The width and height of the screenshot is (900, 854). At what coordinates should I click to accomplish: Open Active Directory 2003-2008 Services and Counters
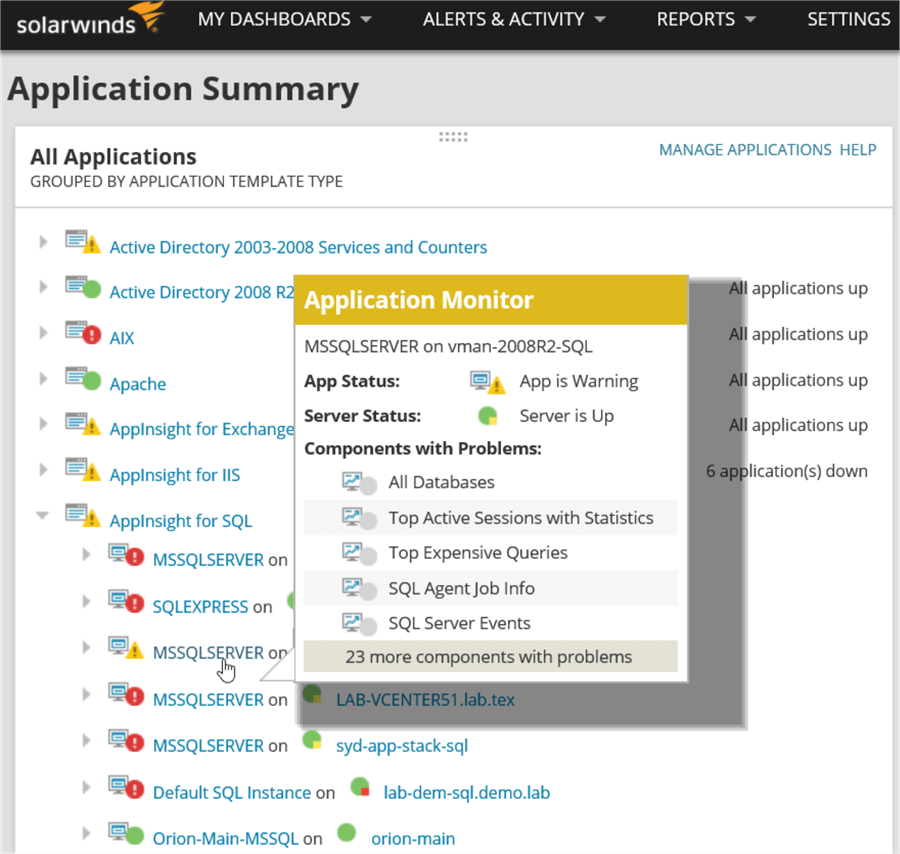(x=298, y=247)
